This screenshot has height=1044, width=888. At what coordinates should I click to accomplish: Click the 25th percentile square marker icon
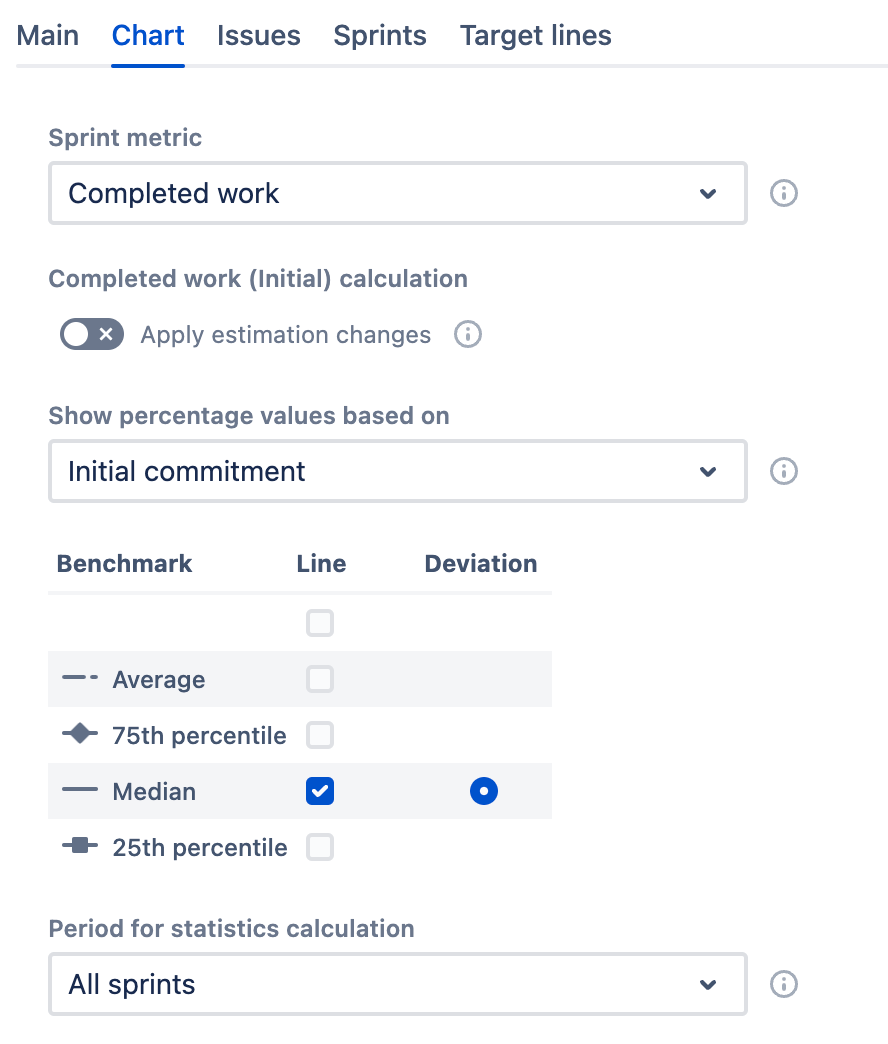tap(80, 846)
